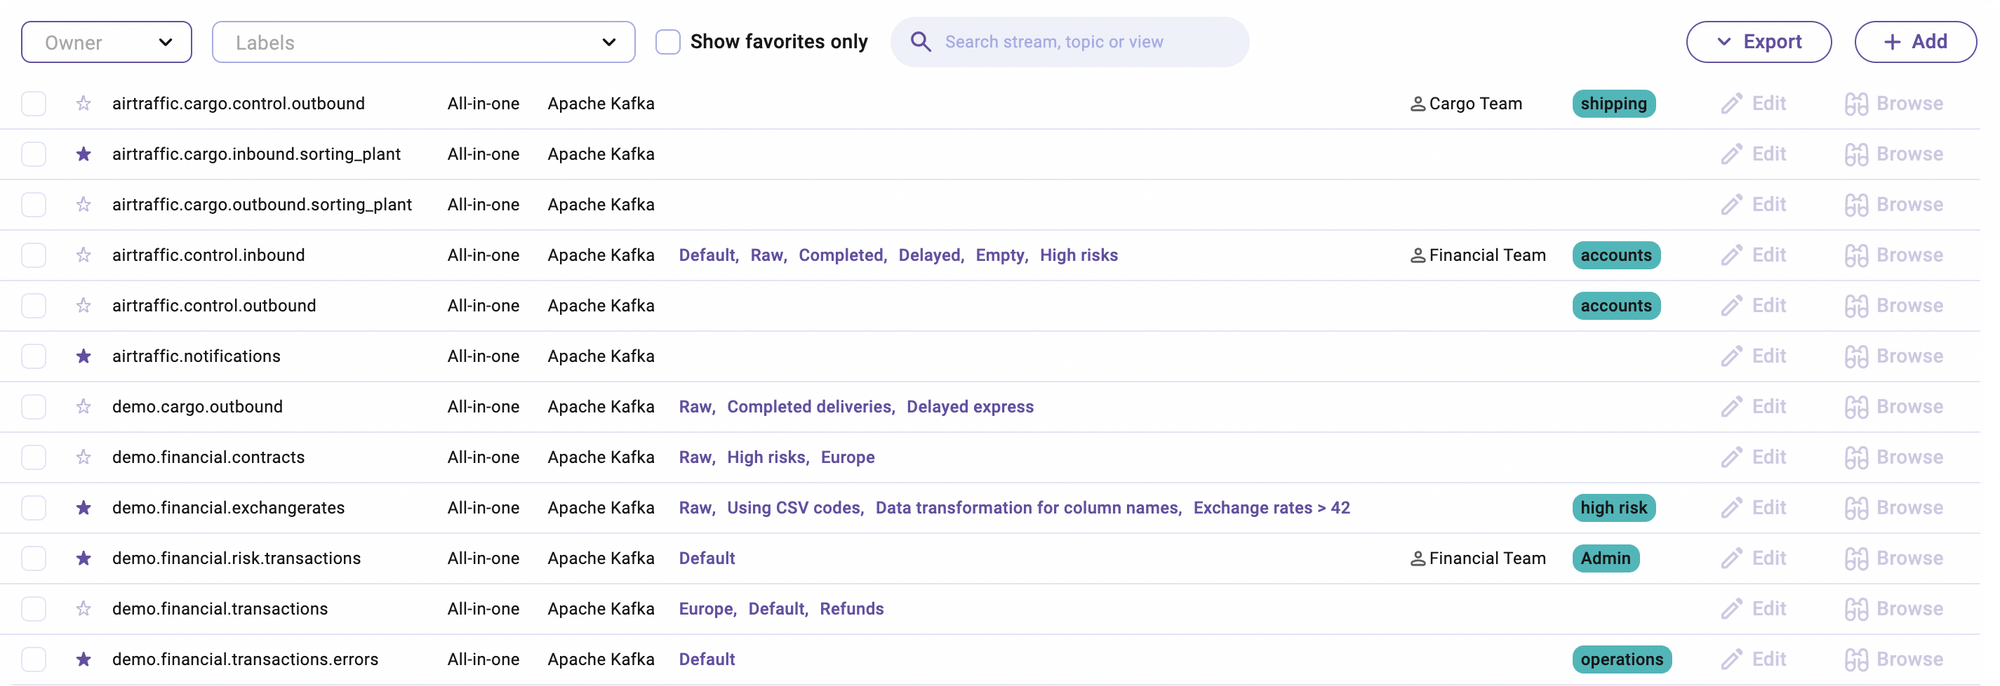The height and width of the screenshot is (686, 2000).
Task: Click binoculars icon in demo.cargo.outbound row
Action: pyautogui.click(x=1857, y=407)
